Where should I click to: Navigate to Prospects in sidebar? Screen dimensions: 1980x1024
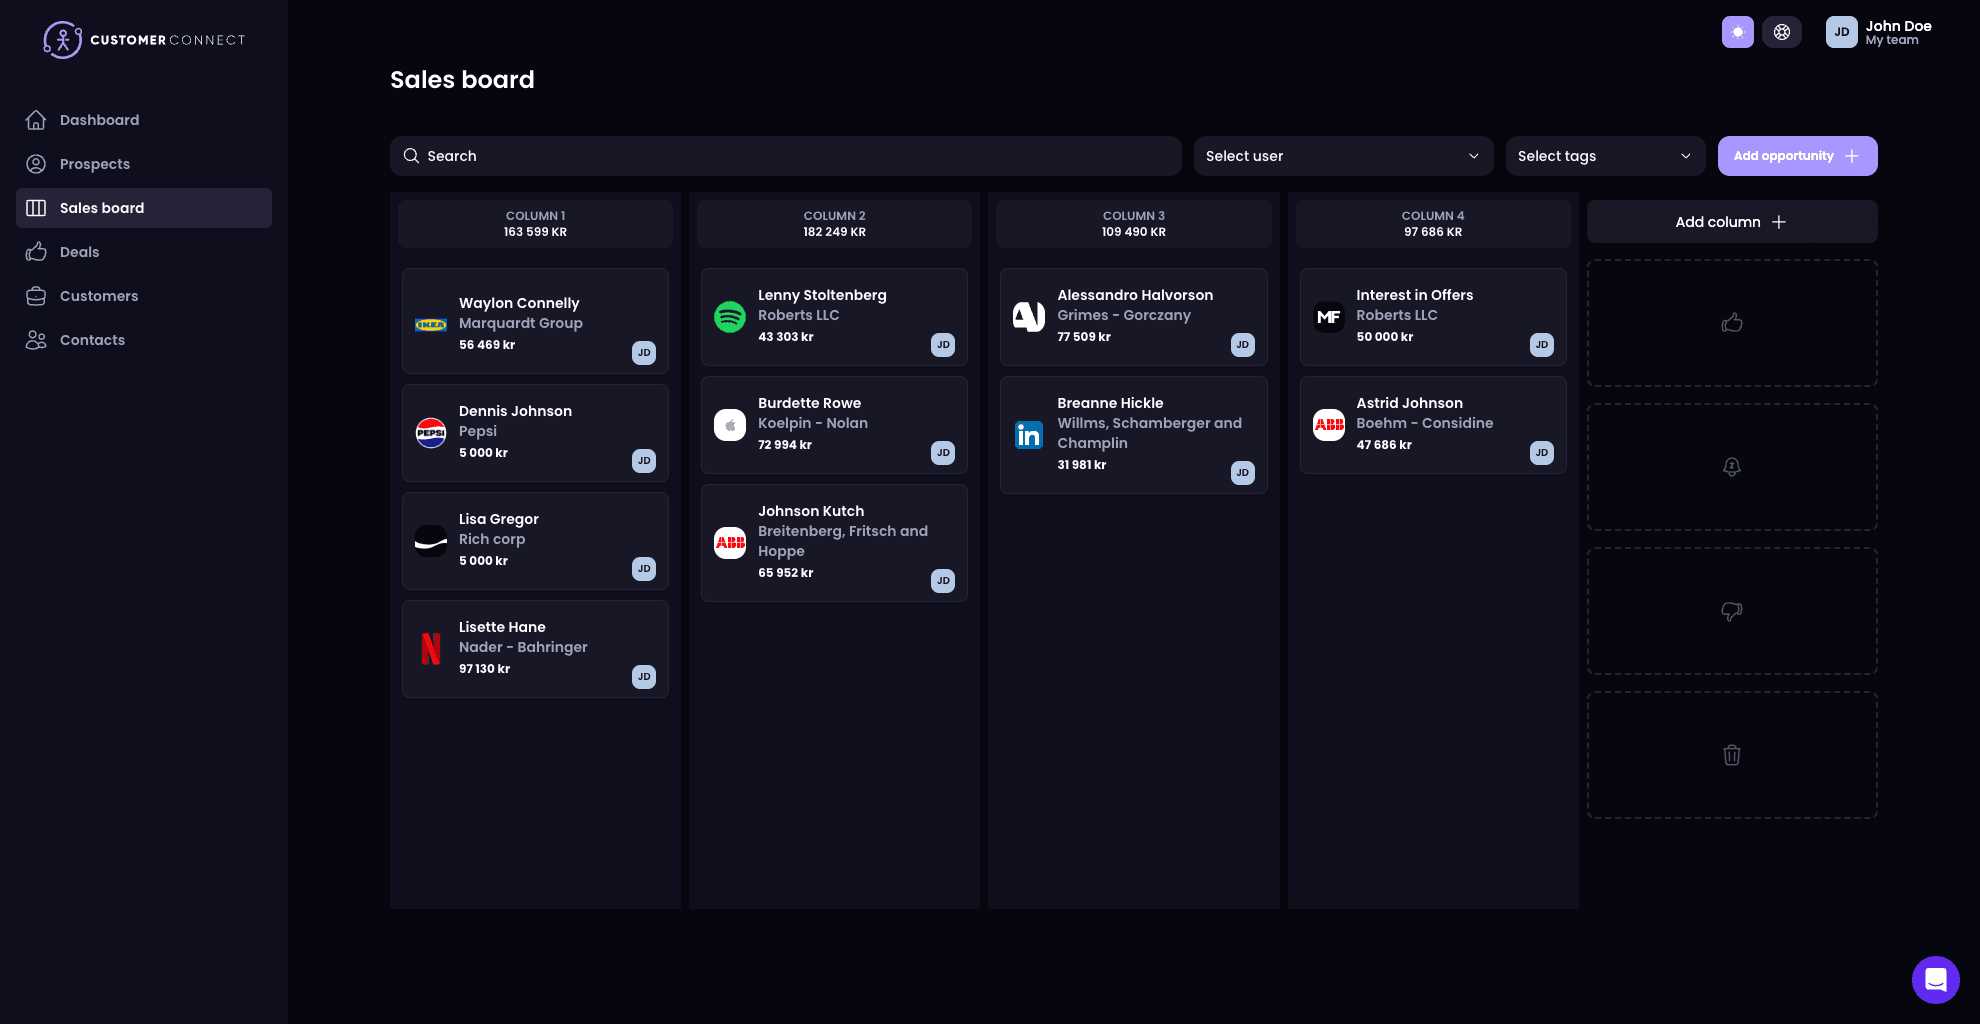[x=95, y=164]
